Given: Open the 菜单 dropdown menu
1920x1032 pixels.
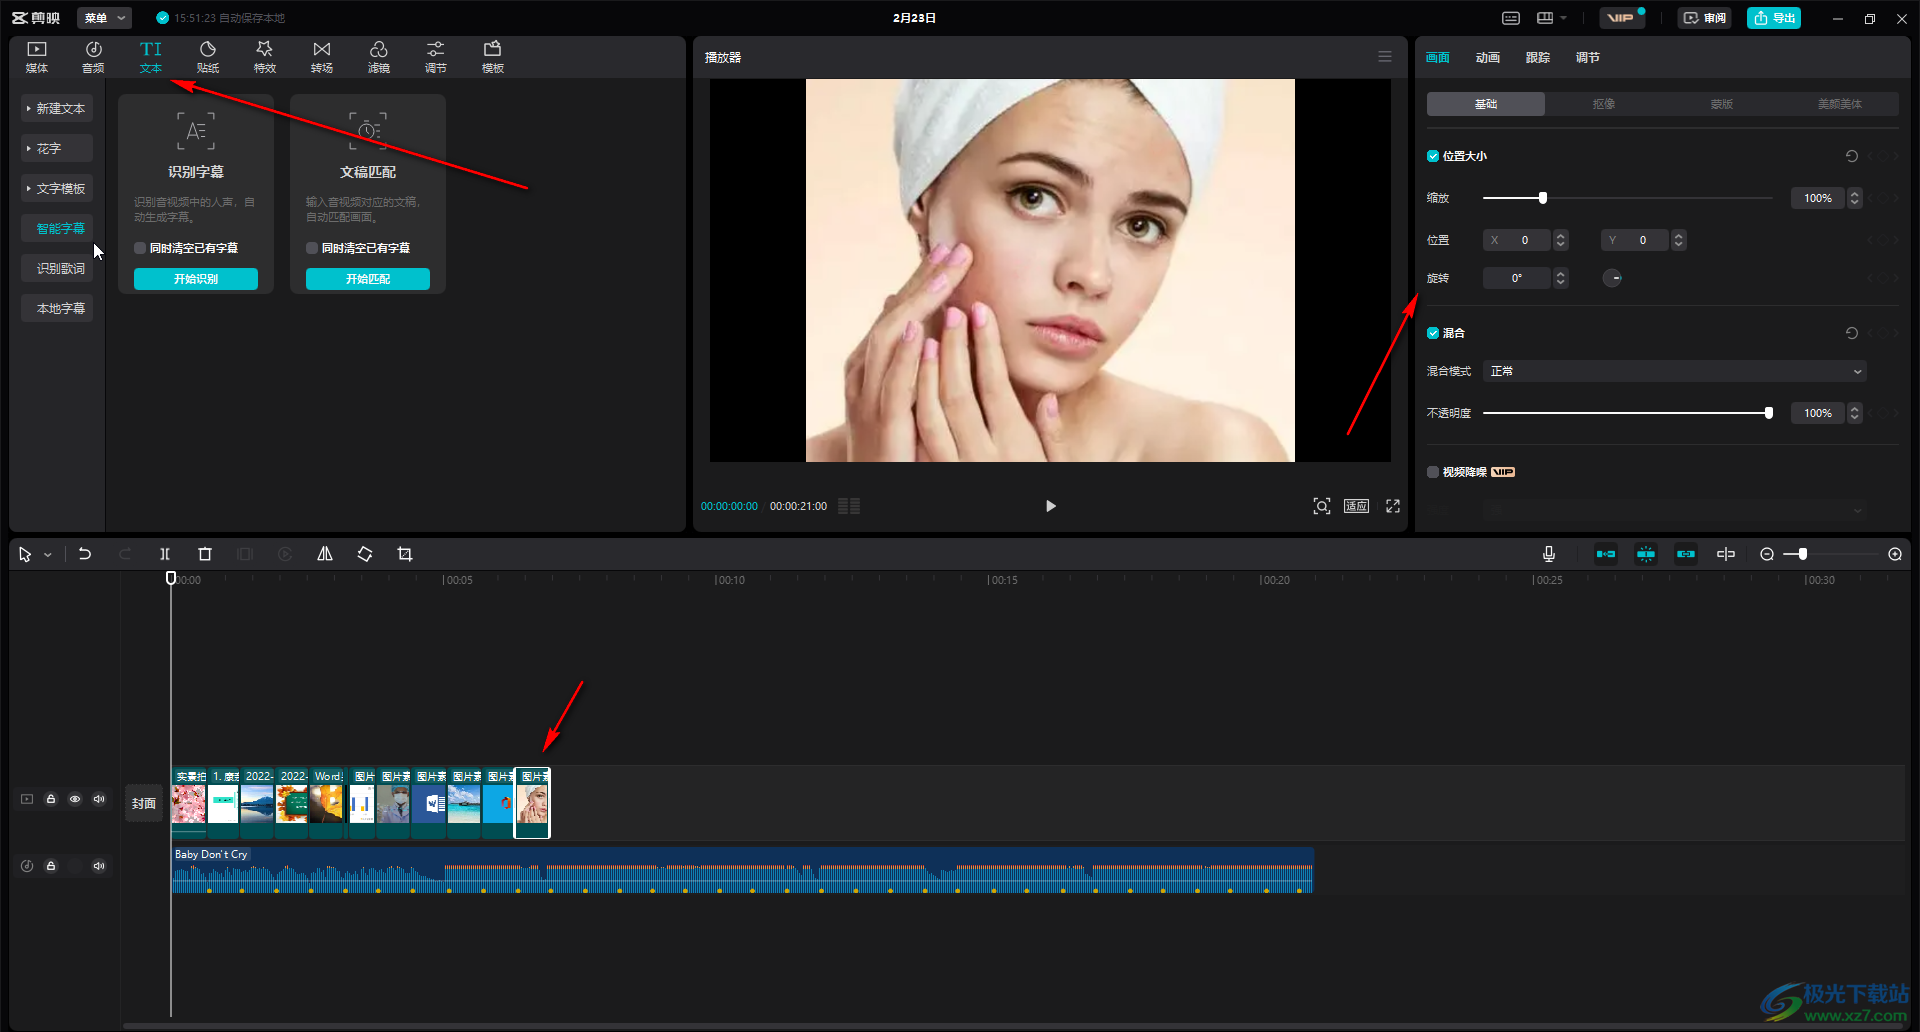Looking at the screenshot, I should pyautogui.click(x=104, y=18).
